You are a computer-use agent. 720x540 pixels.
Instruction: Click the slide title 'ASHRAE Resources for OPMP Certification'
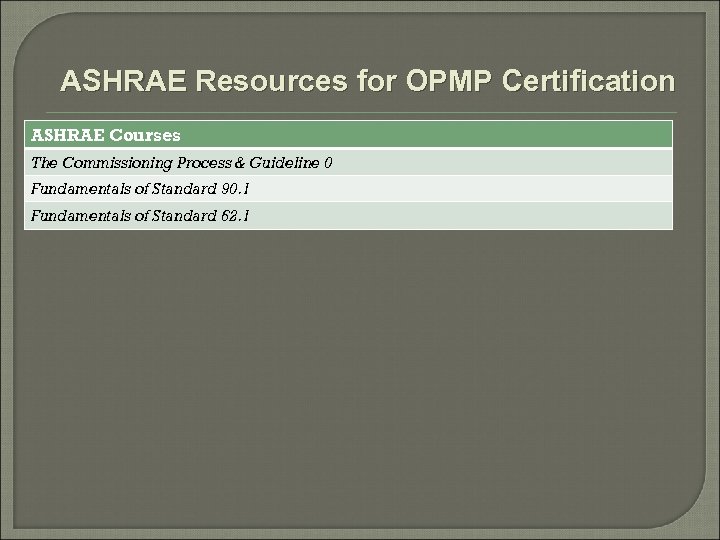pyautogui.click(x=367, y=81)
